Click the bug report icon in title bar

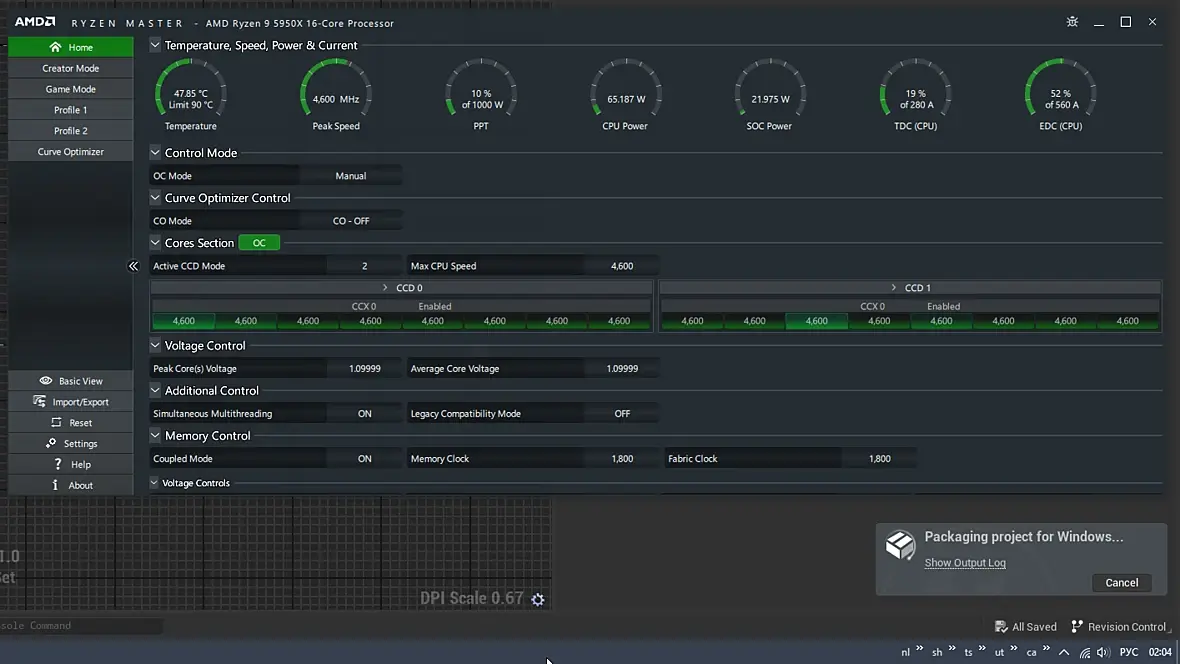1072,22
